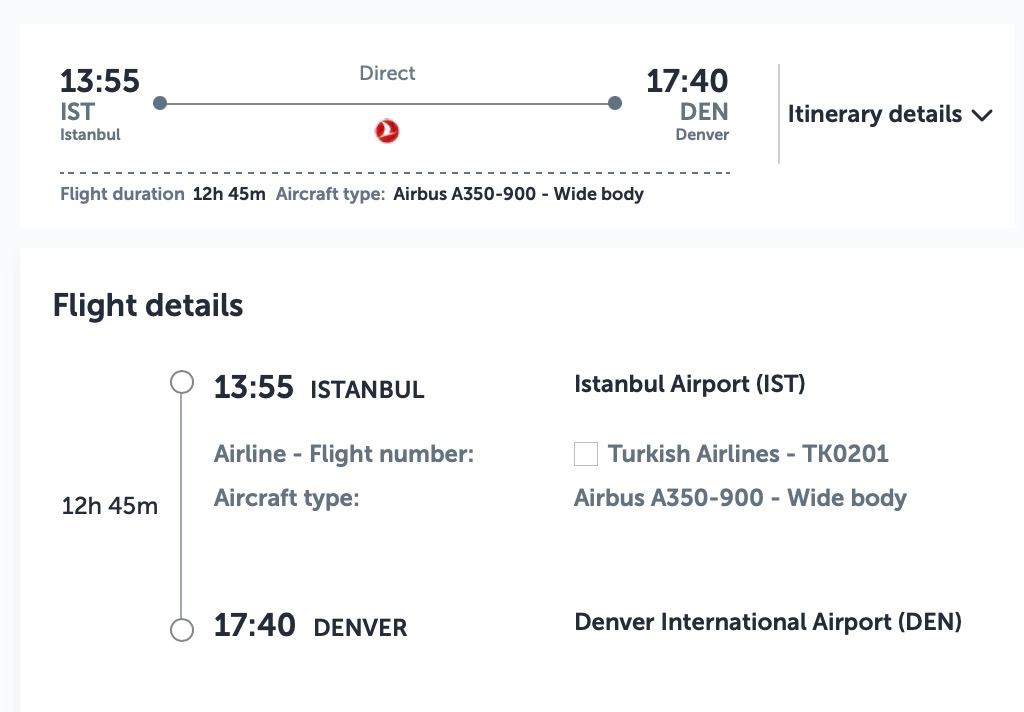The image size is (1024, 712).
Task: Click the 12h 45m label beside the timeline
Action: click(110, 506)
